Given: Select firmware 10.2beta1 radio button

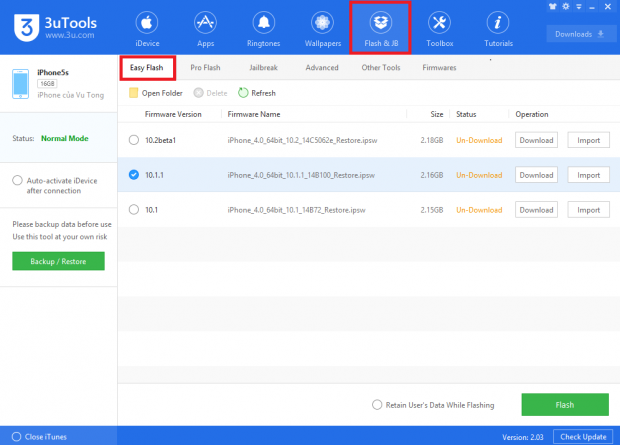Looking at the screenshot, I should (x=134, y=140).
